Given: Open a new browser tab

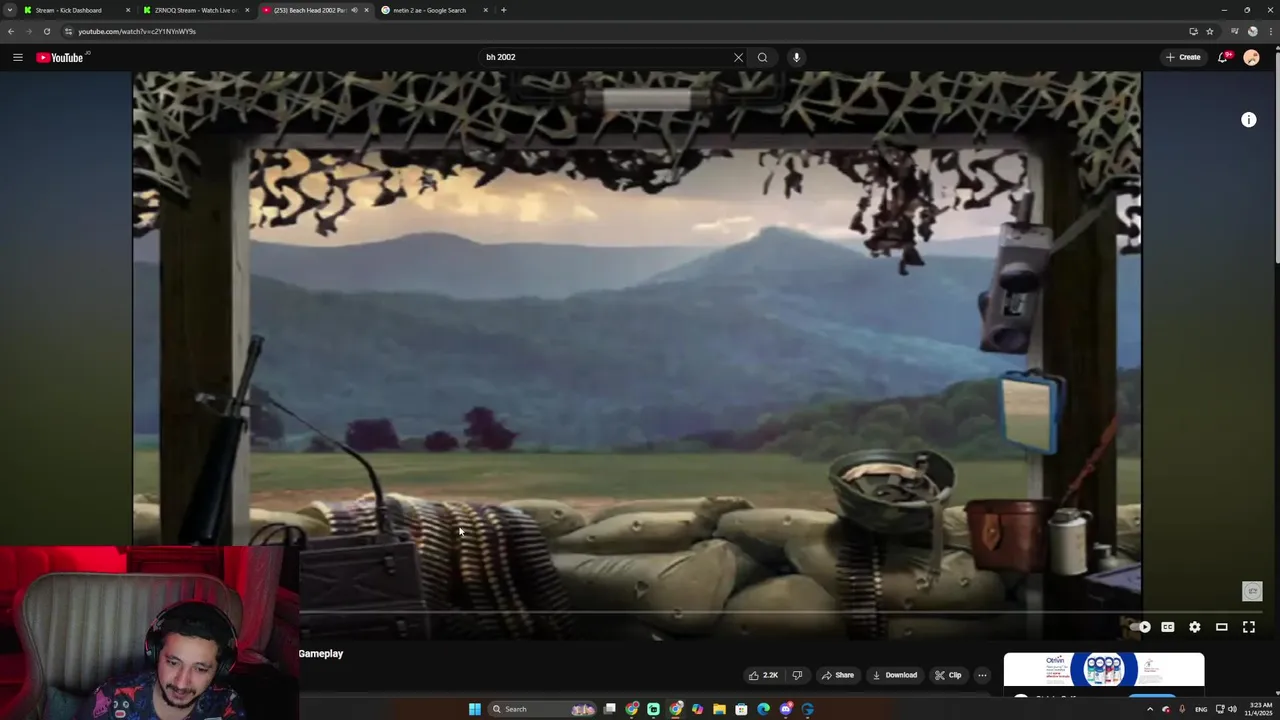Looking at the screenshot, I should coord(503,10).
